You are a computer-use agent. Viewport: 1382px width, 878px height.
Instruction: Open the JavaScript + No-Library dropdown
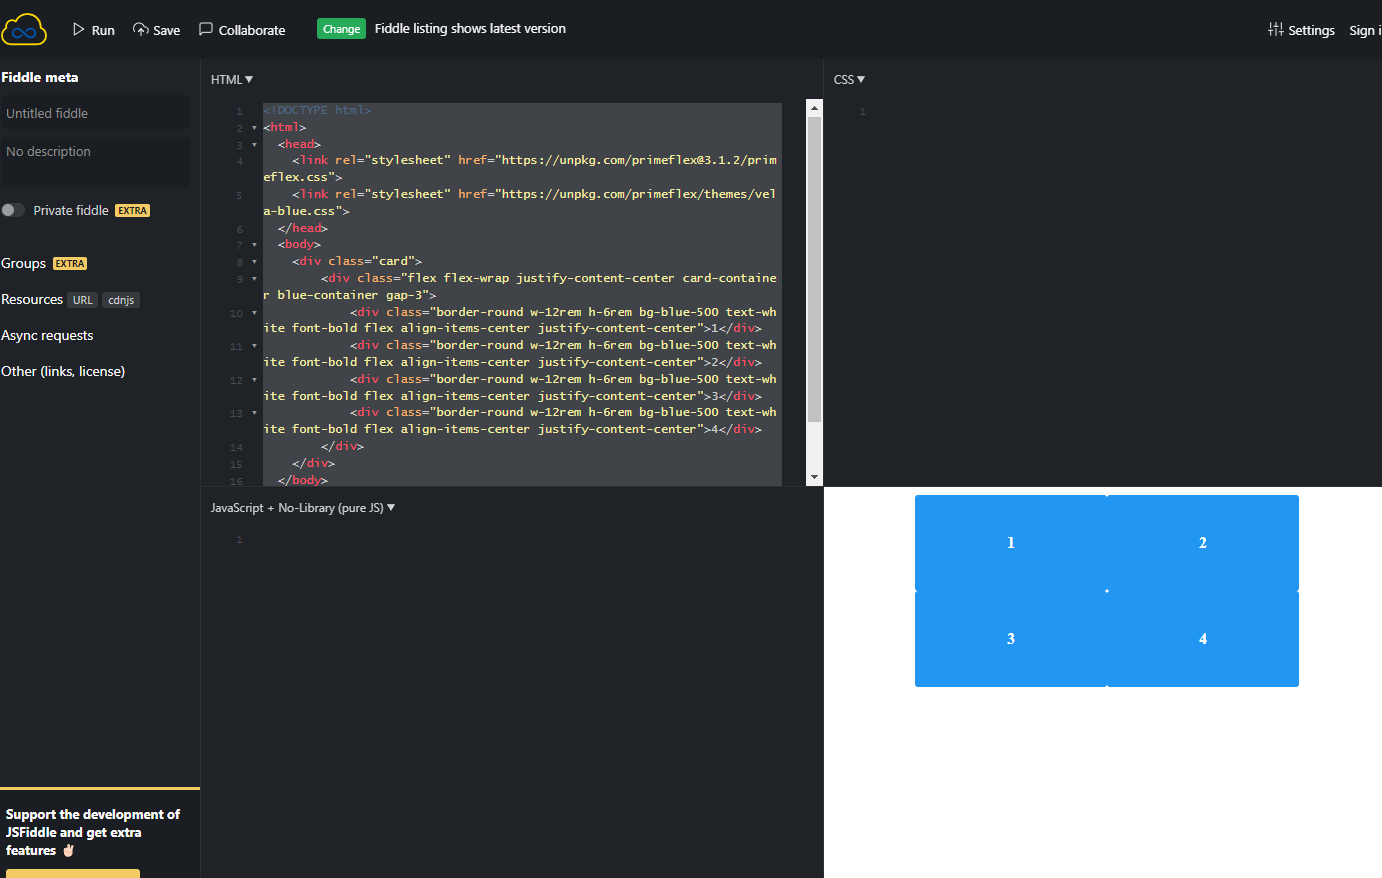(300, 507)
